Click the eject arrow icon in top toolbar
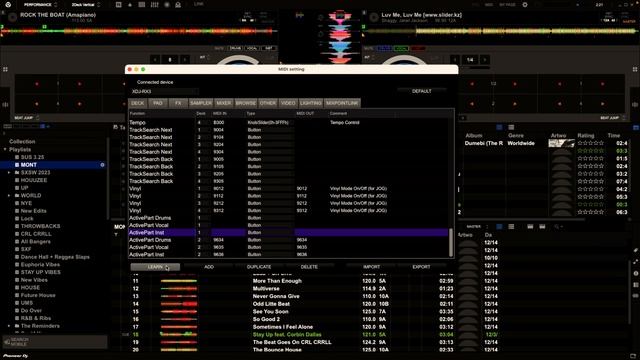The image size is (640, 360). pos(130,5)
